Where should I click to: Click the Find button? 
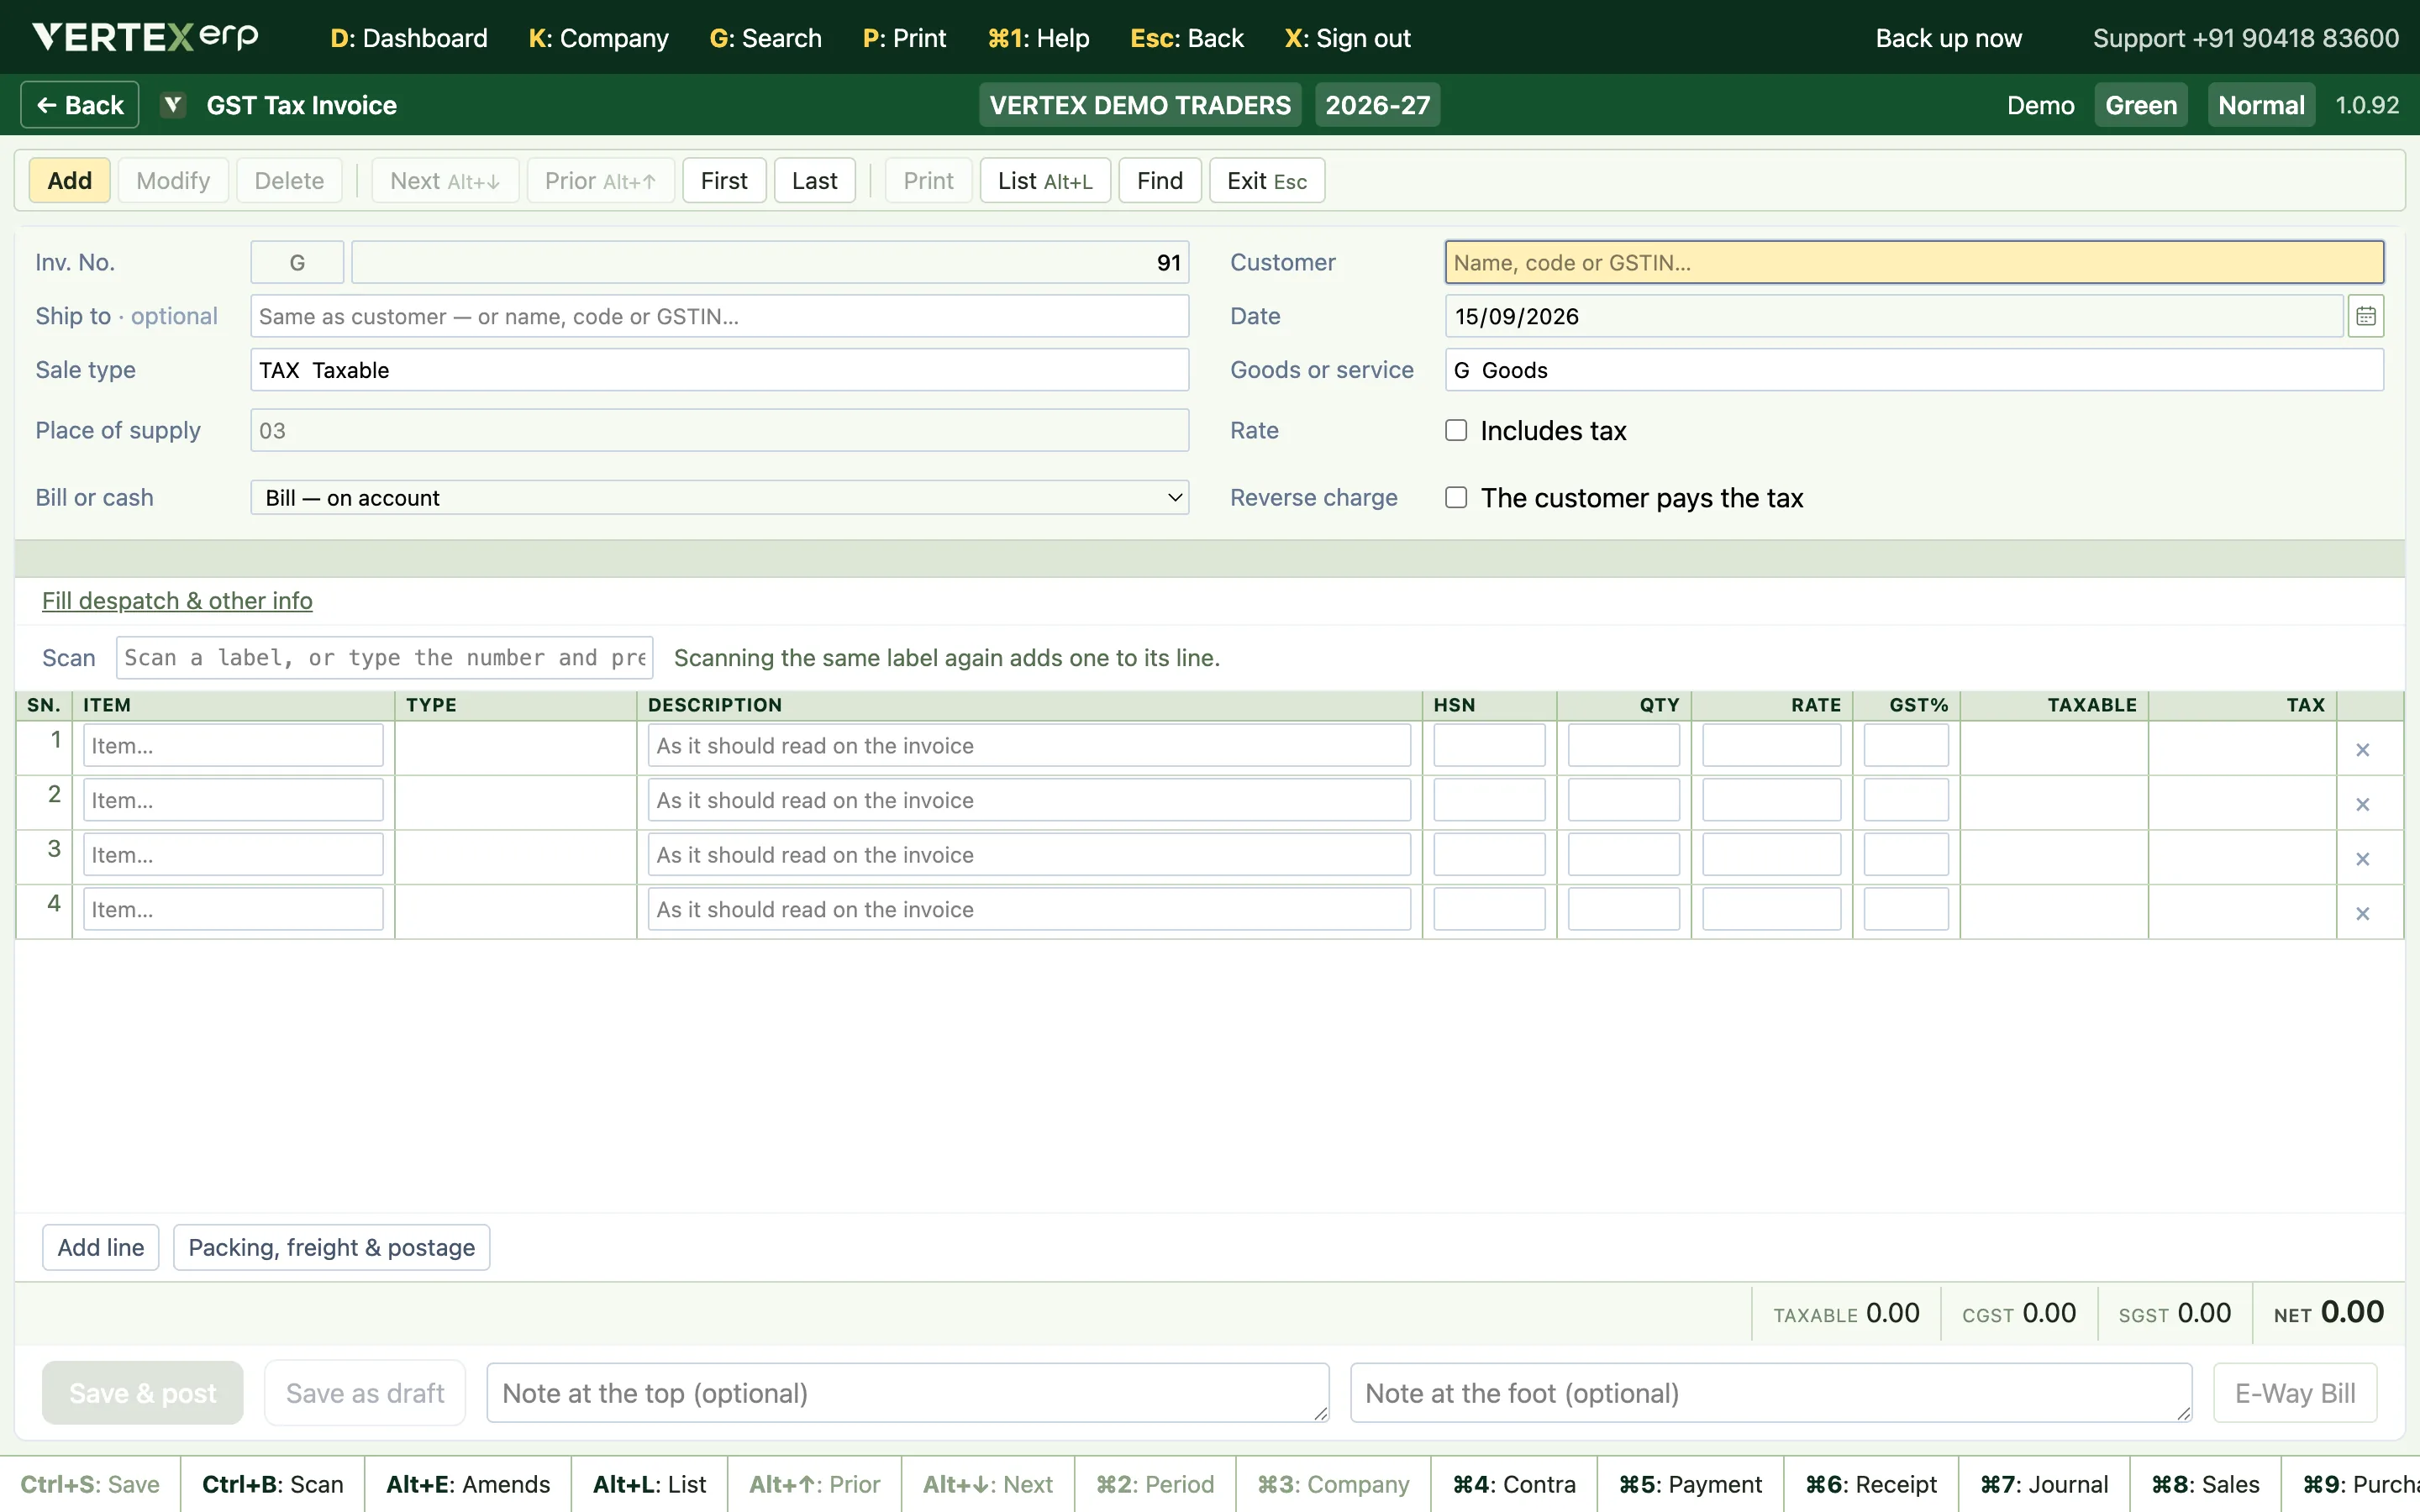[1159, 180]
